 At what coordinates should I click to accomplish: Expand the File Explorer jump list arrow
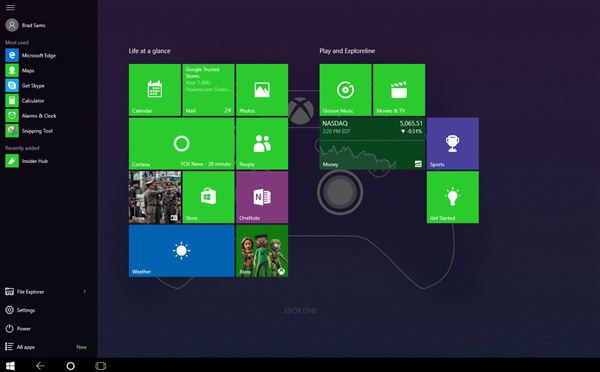(x=85, y=292)
